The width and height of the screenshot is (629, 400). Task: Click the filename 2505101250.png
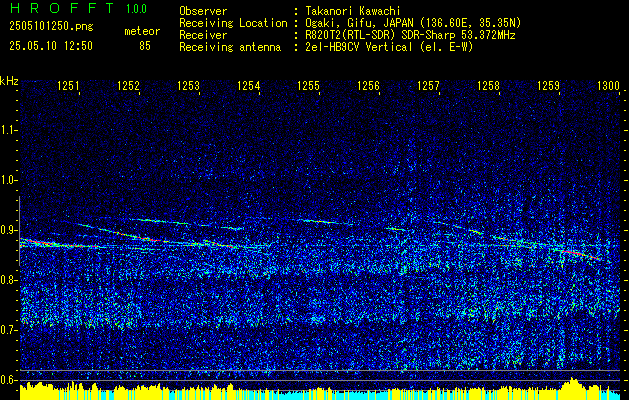point(51,27)
